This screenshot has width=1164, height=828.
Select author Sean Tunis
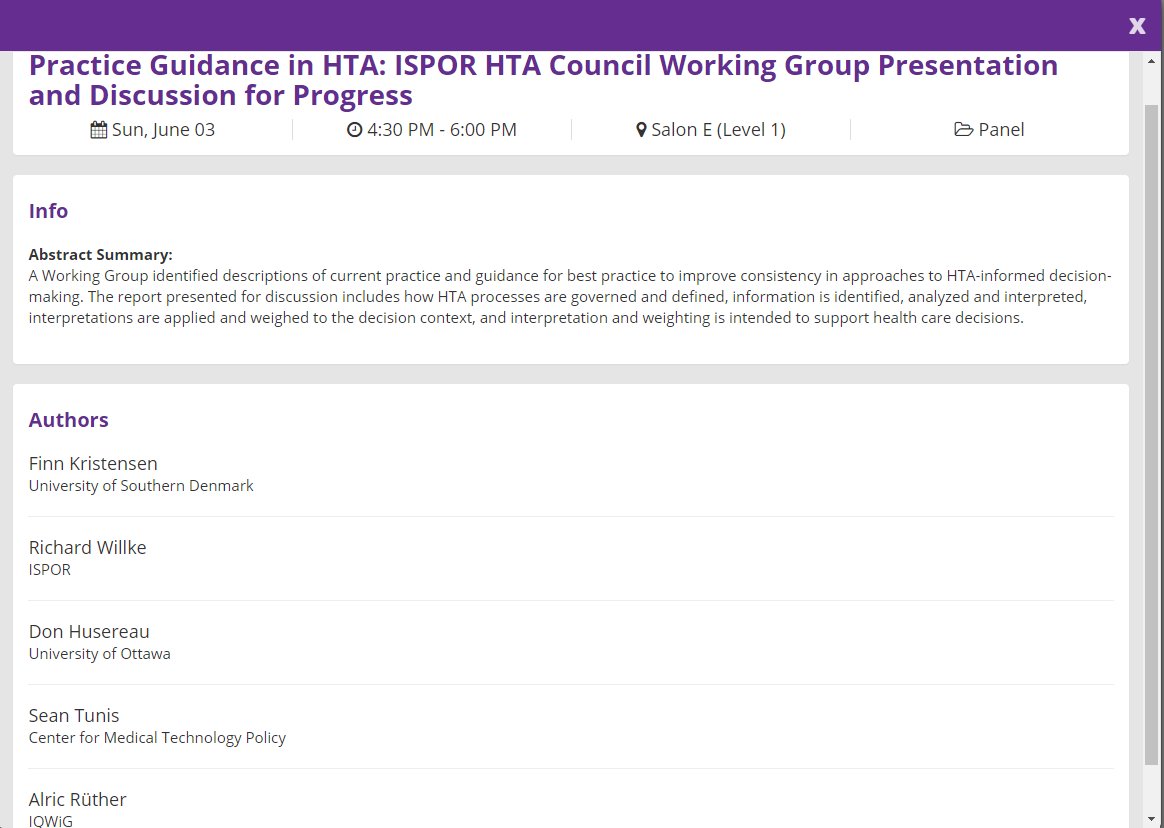(73, 715)
